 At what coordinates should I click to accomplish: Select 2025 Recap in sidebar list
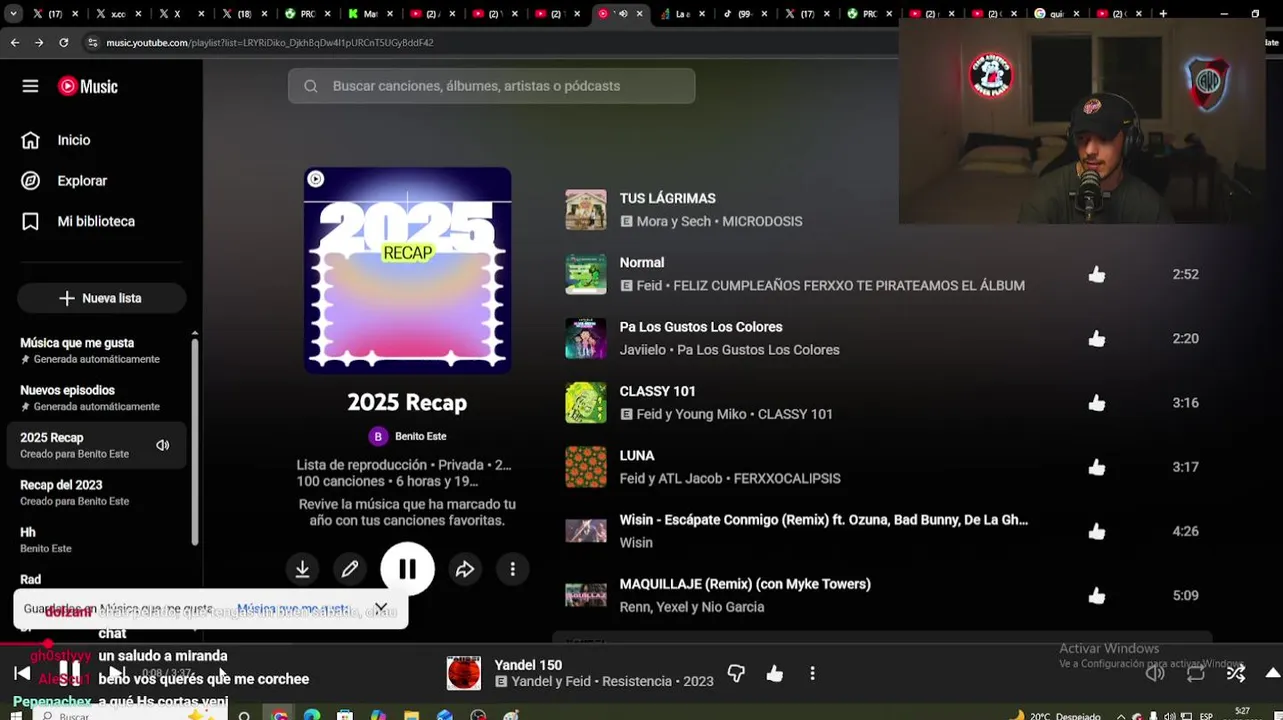click(97, 445)
